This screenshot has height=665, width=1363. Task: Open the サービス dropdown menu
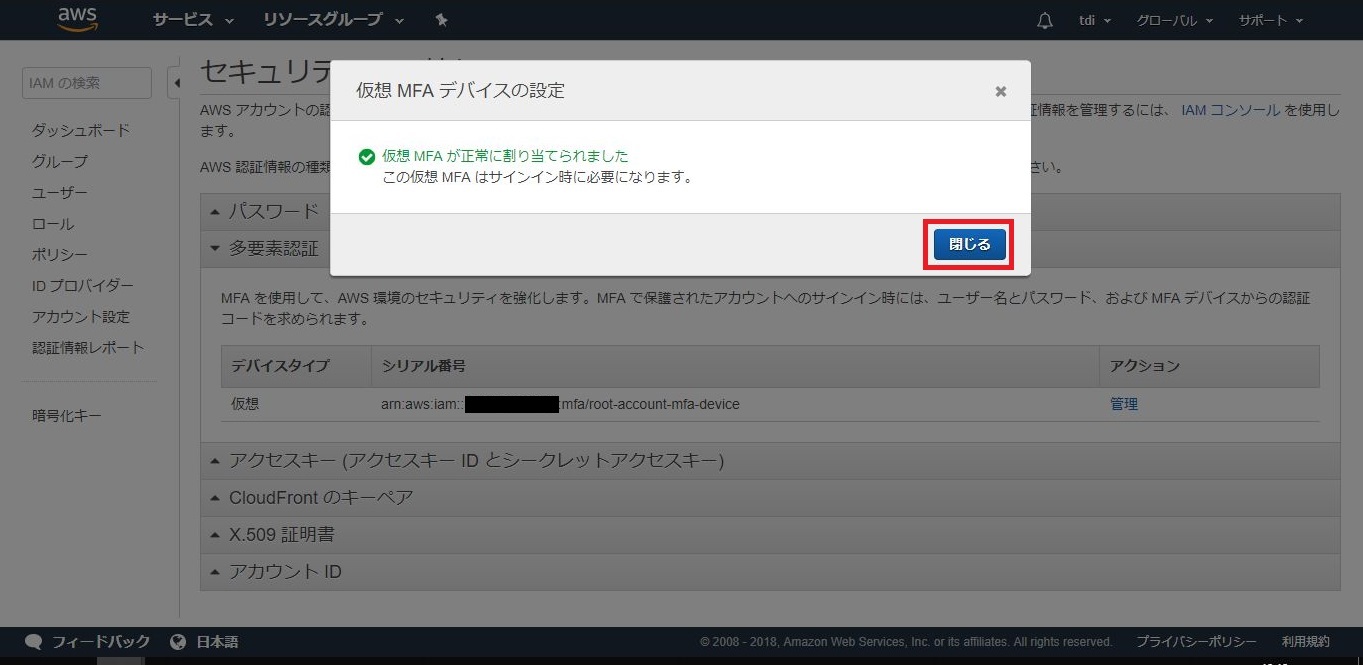[193, 20]
